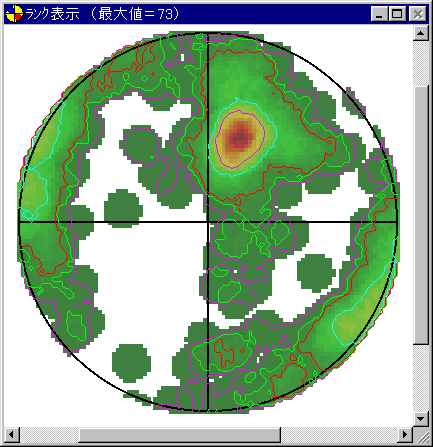
Task: Click the horizontal scrollbar track right of the thumb
Action: pos(339,435)
